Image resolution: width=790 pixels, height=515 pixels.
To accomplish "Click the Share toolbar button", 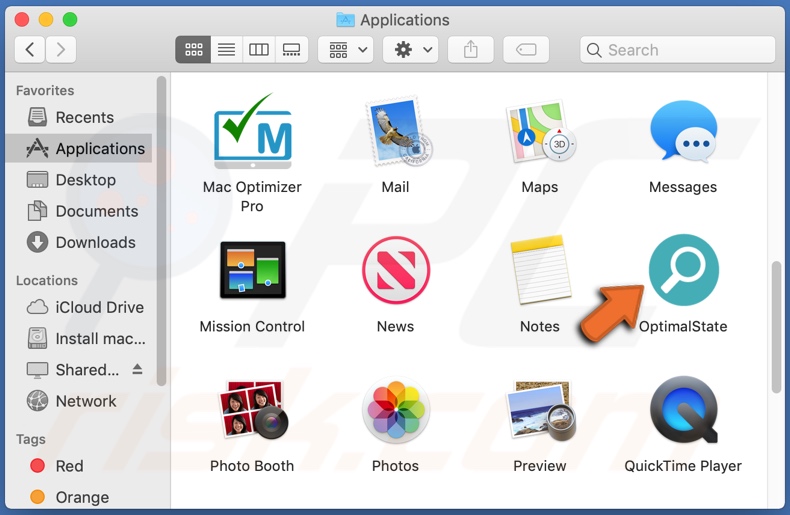I will coord(471,49).
